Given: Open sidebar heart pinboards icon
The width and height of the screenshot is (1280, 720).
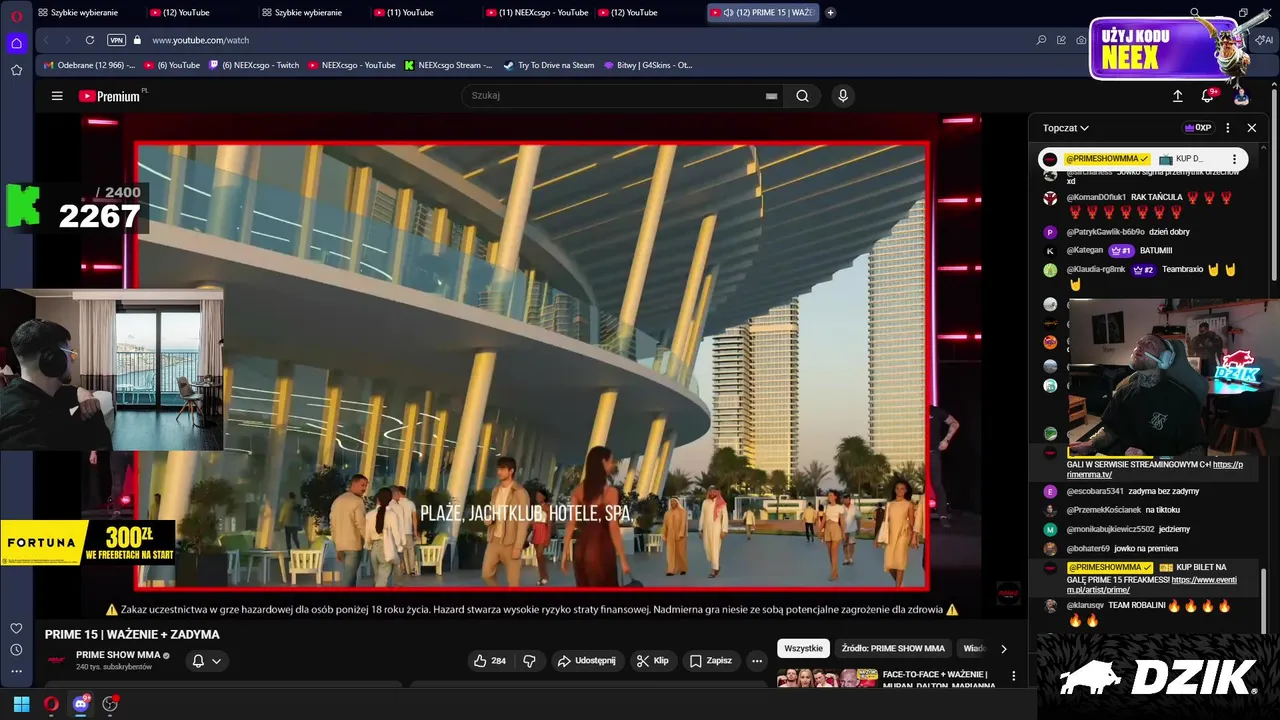Looking at the screenshot, I should point(16,628).
